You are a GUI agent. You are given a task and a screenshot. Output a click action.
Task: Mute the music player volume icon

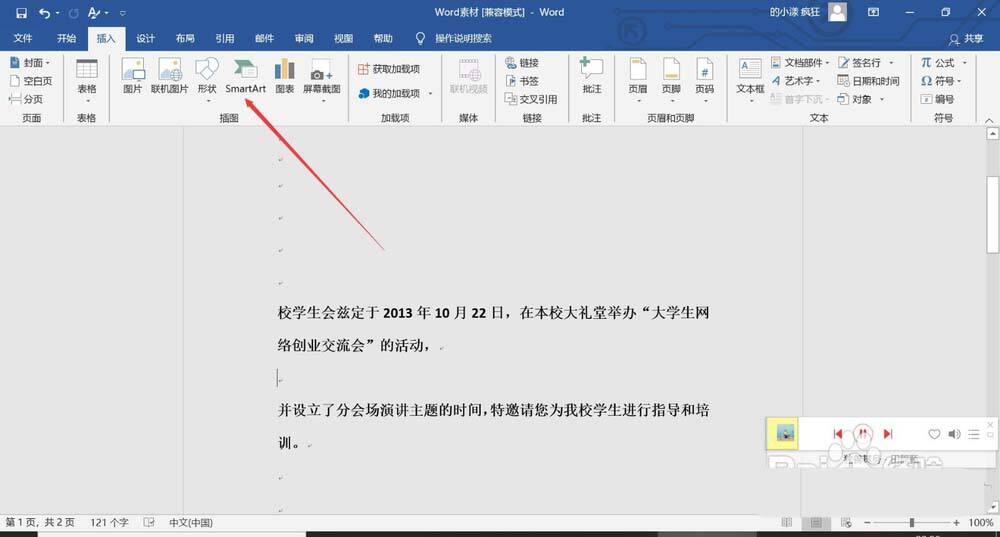[x=954, y=434]
